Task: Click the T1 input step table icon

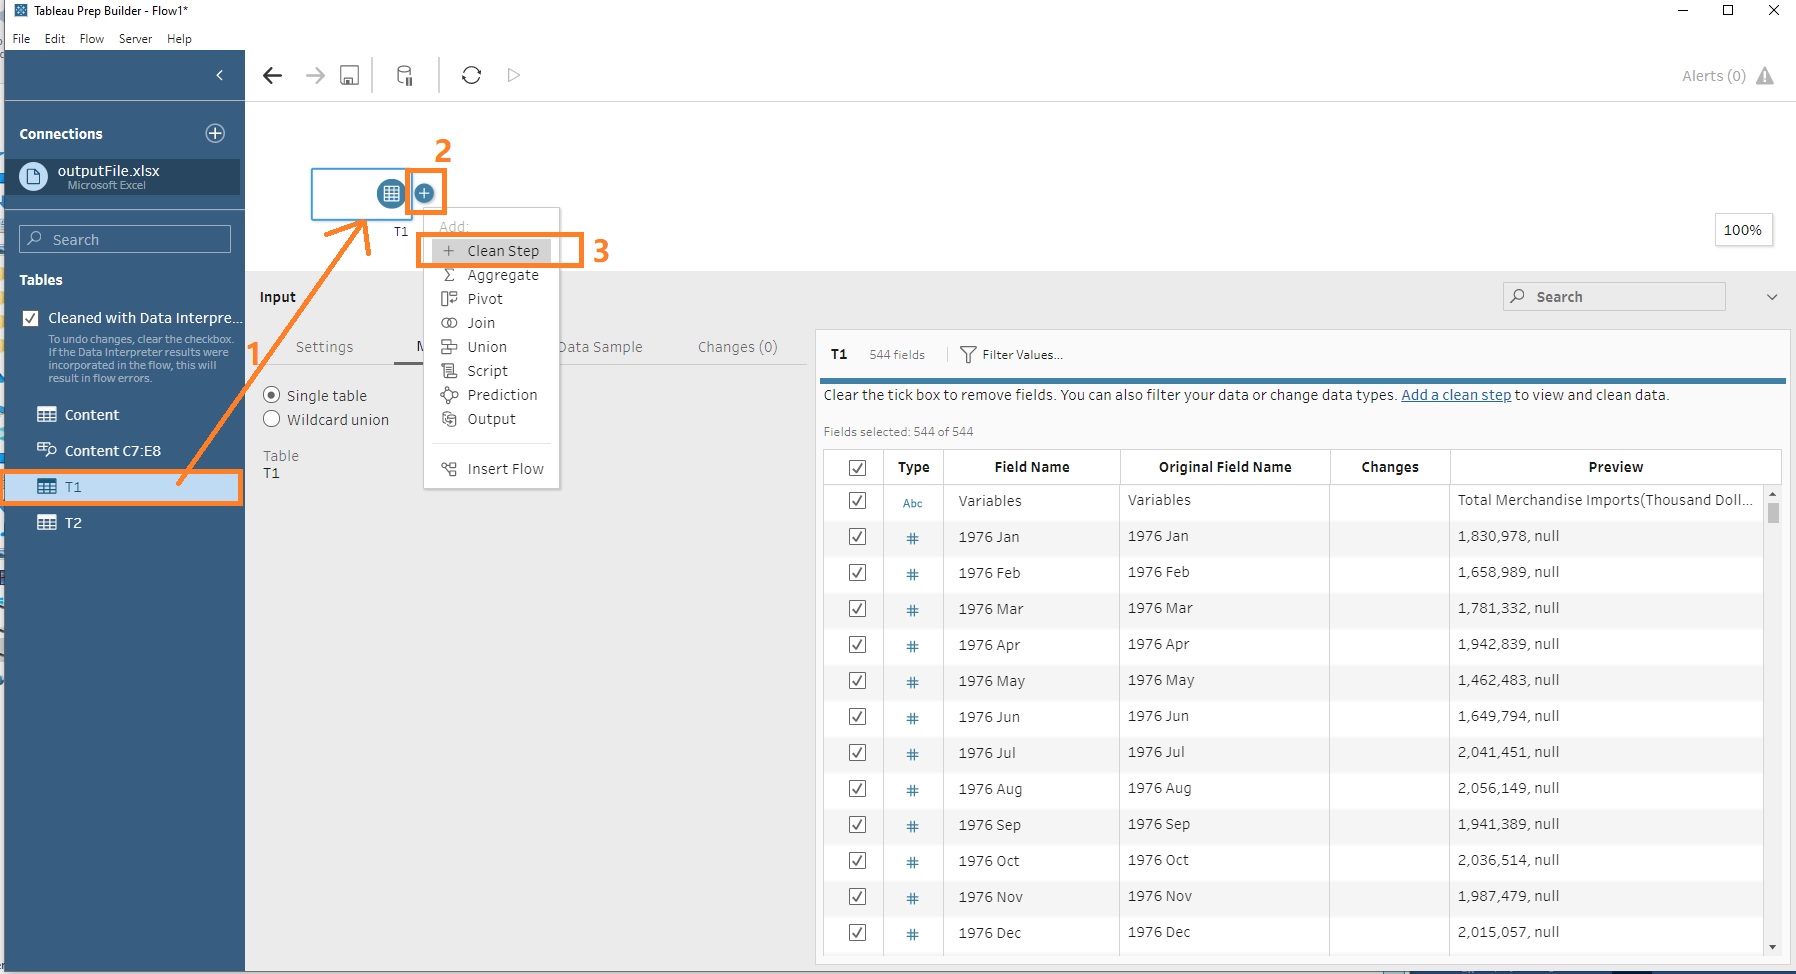Action: click(x=391, y=193)
